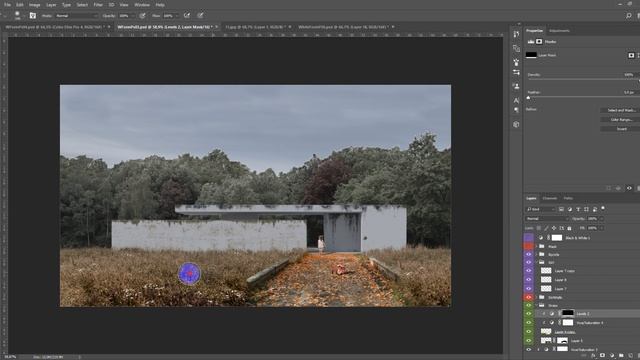The image size is (640, 360).
Task: Toggle lock transparent pixels icon
Action: (539, 228)
